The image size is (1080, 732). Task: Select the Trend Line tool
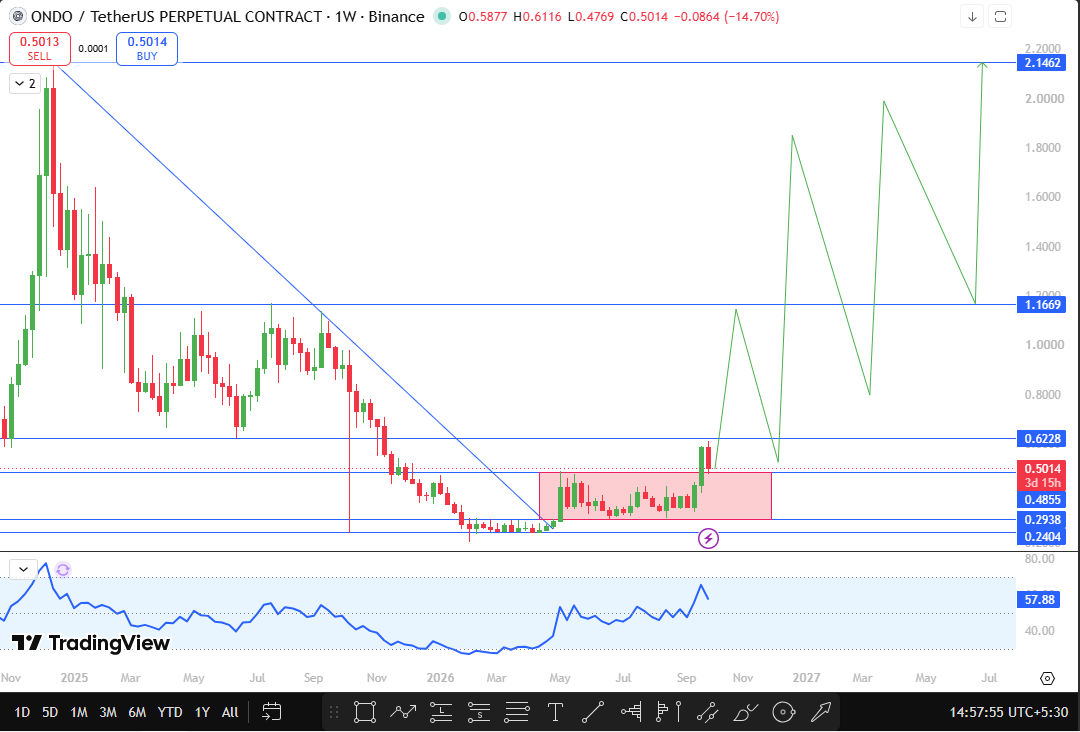[593, 711]
